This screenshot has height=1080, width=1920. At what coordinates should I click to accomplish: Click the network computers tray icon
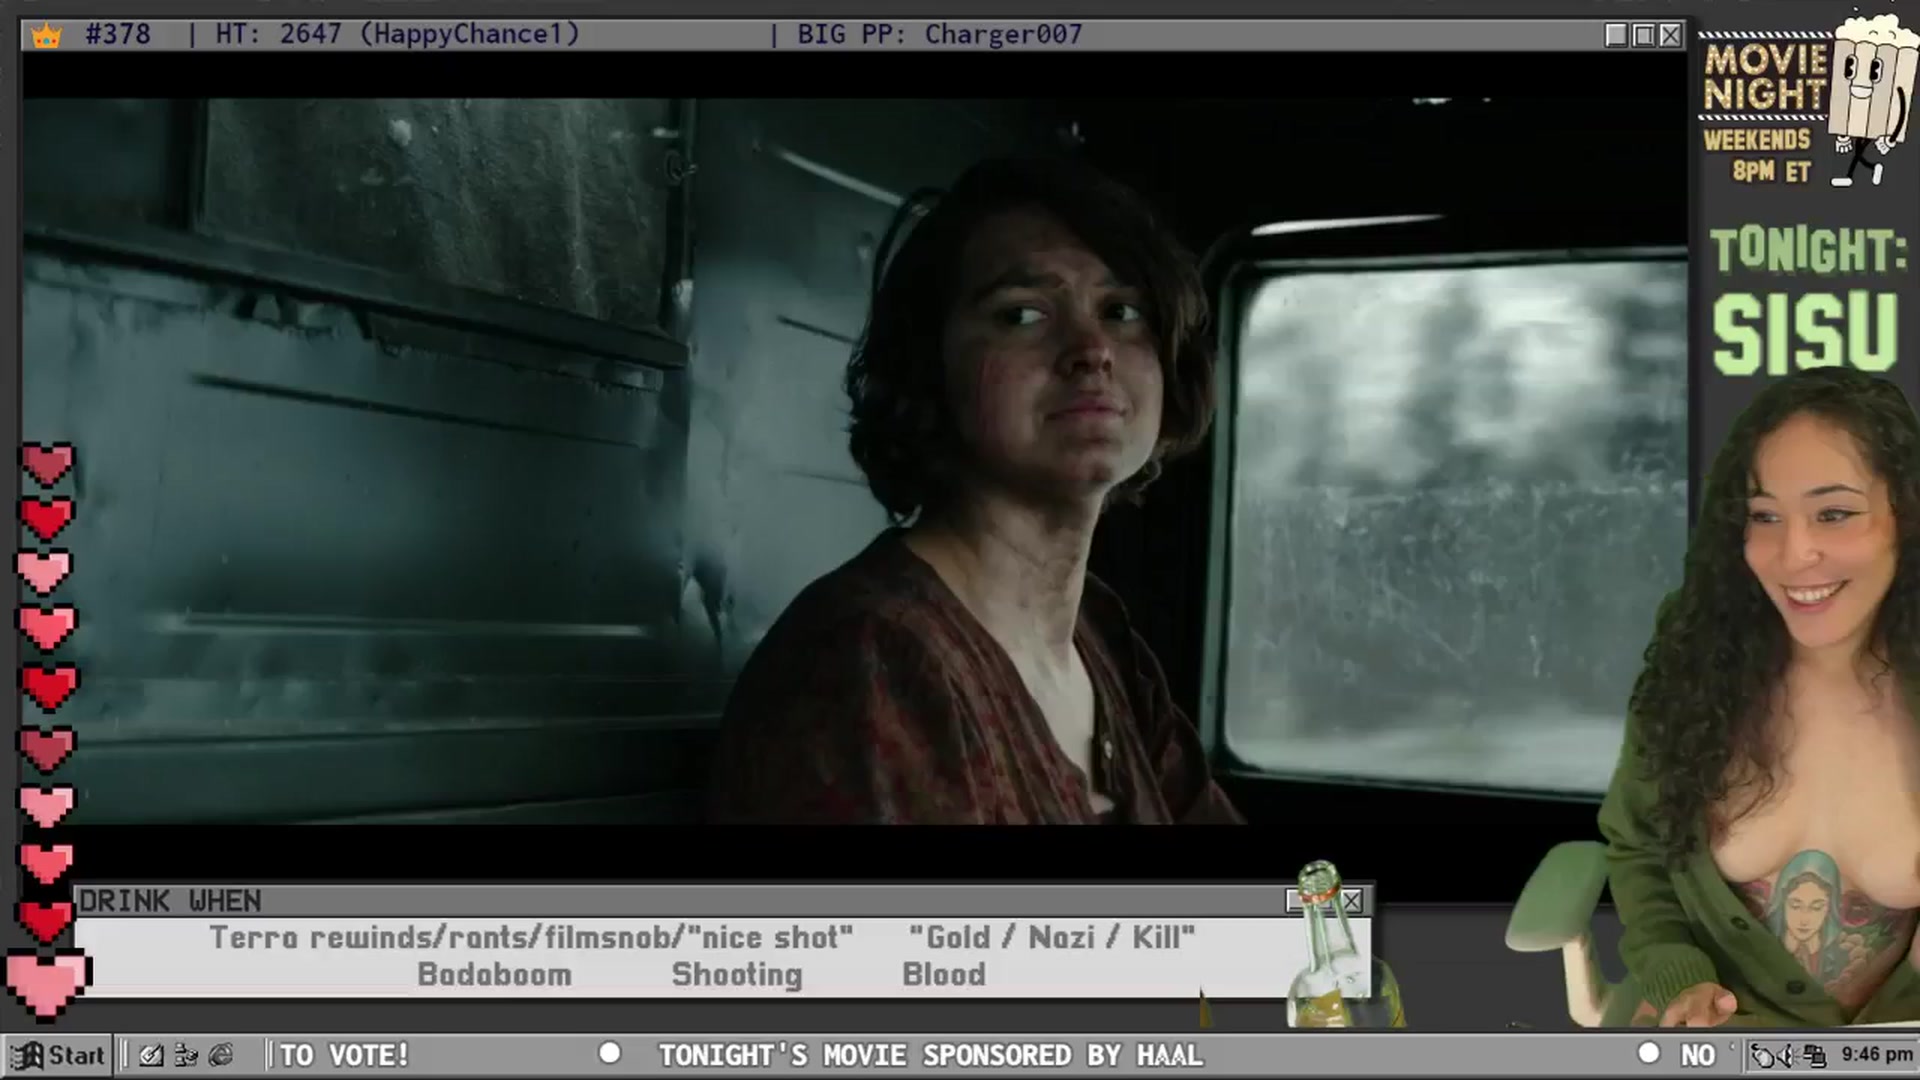coord(1814,1055)
